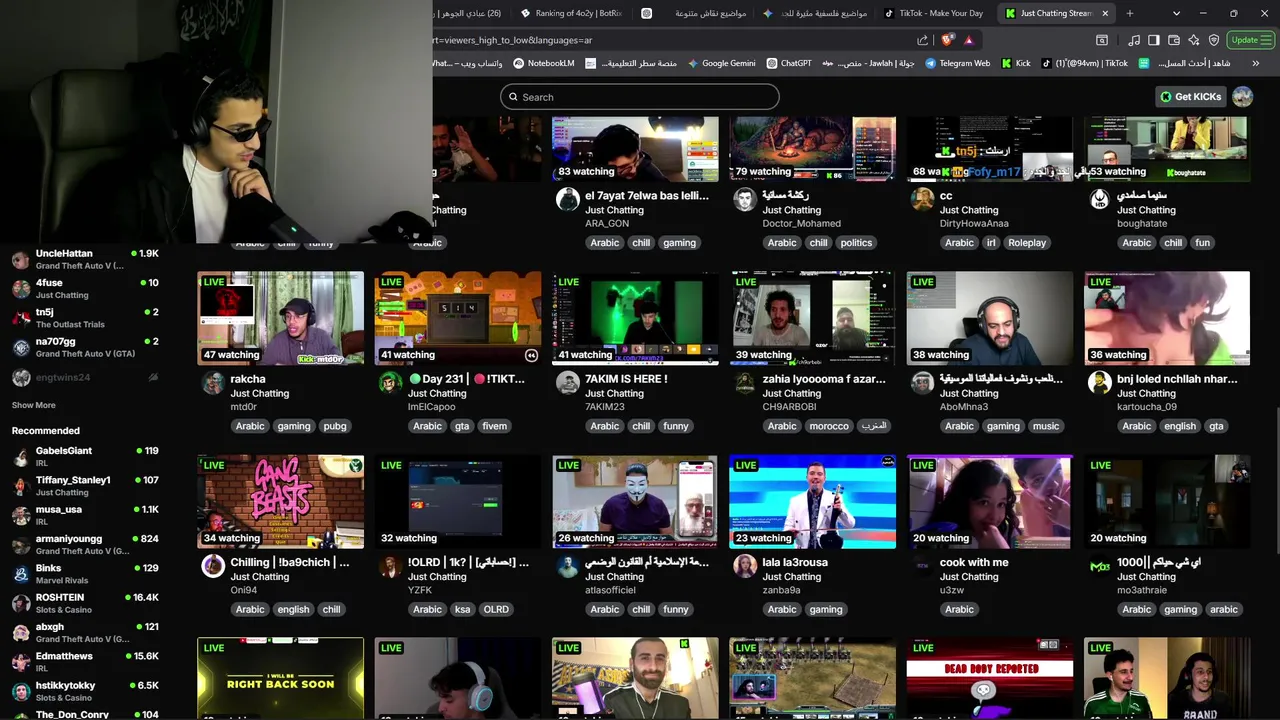Click the OLRD tag under YZFK stream
The image size is (1280, 720).
tap(496, 609)
